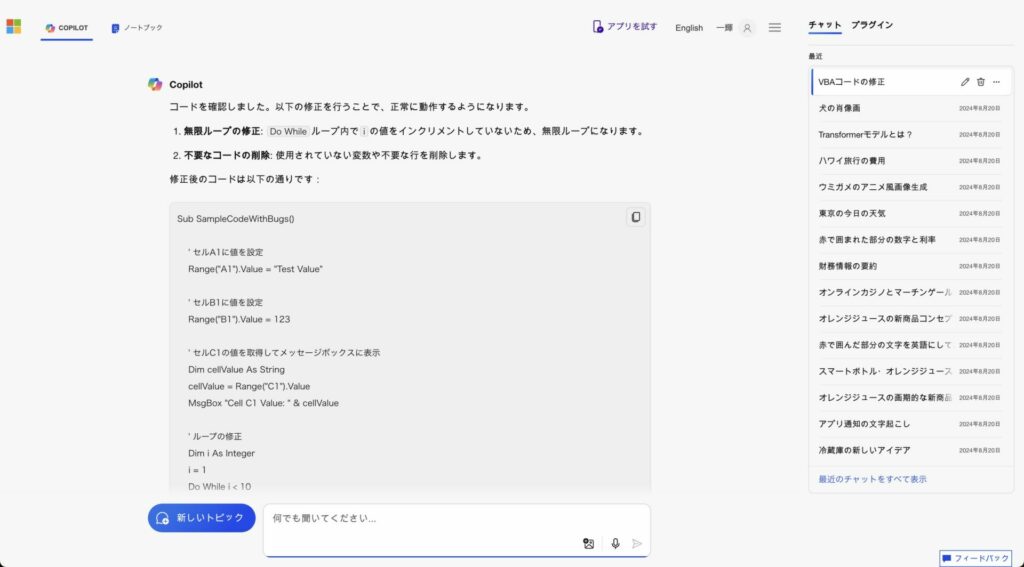This screenshot has height=567, width=1024.
Task: Select the チャット tab
Action: point(825,25)
